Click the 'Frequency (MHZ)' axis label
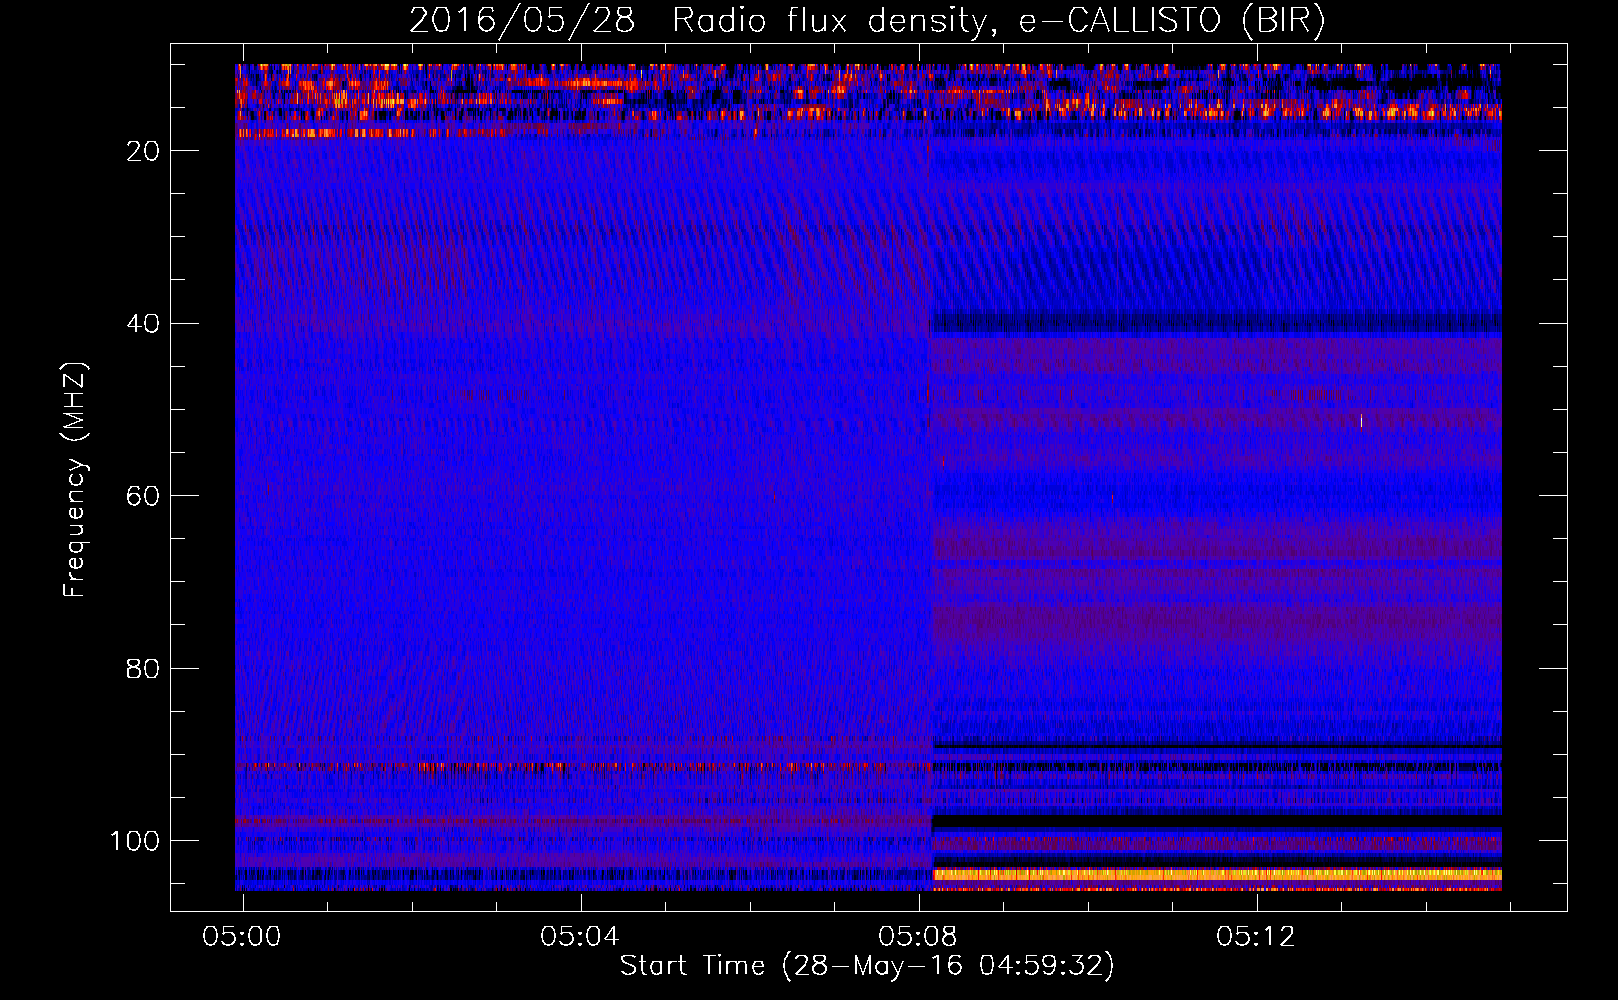1618x1000 pixels. coord(75,480)
